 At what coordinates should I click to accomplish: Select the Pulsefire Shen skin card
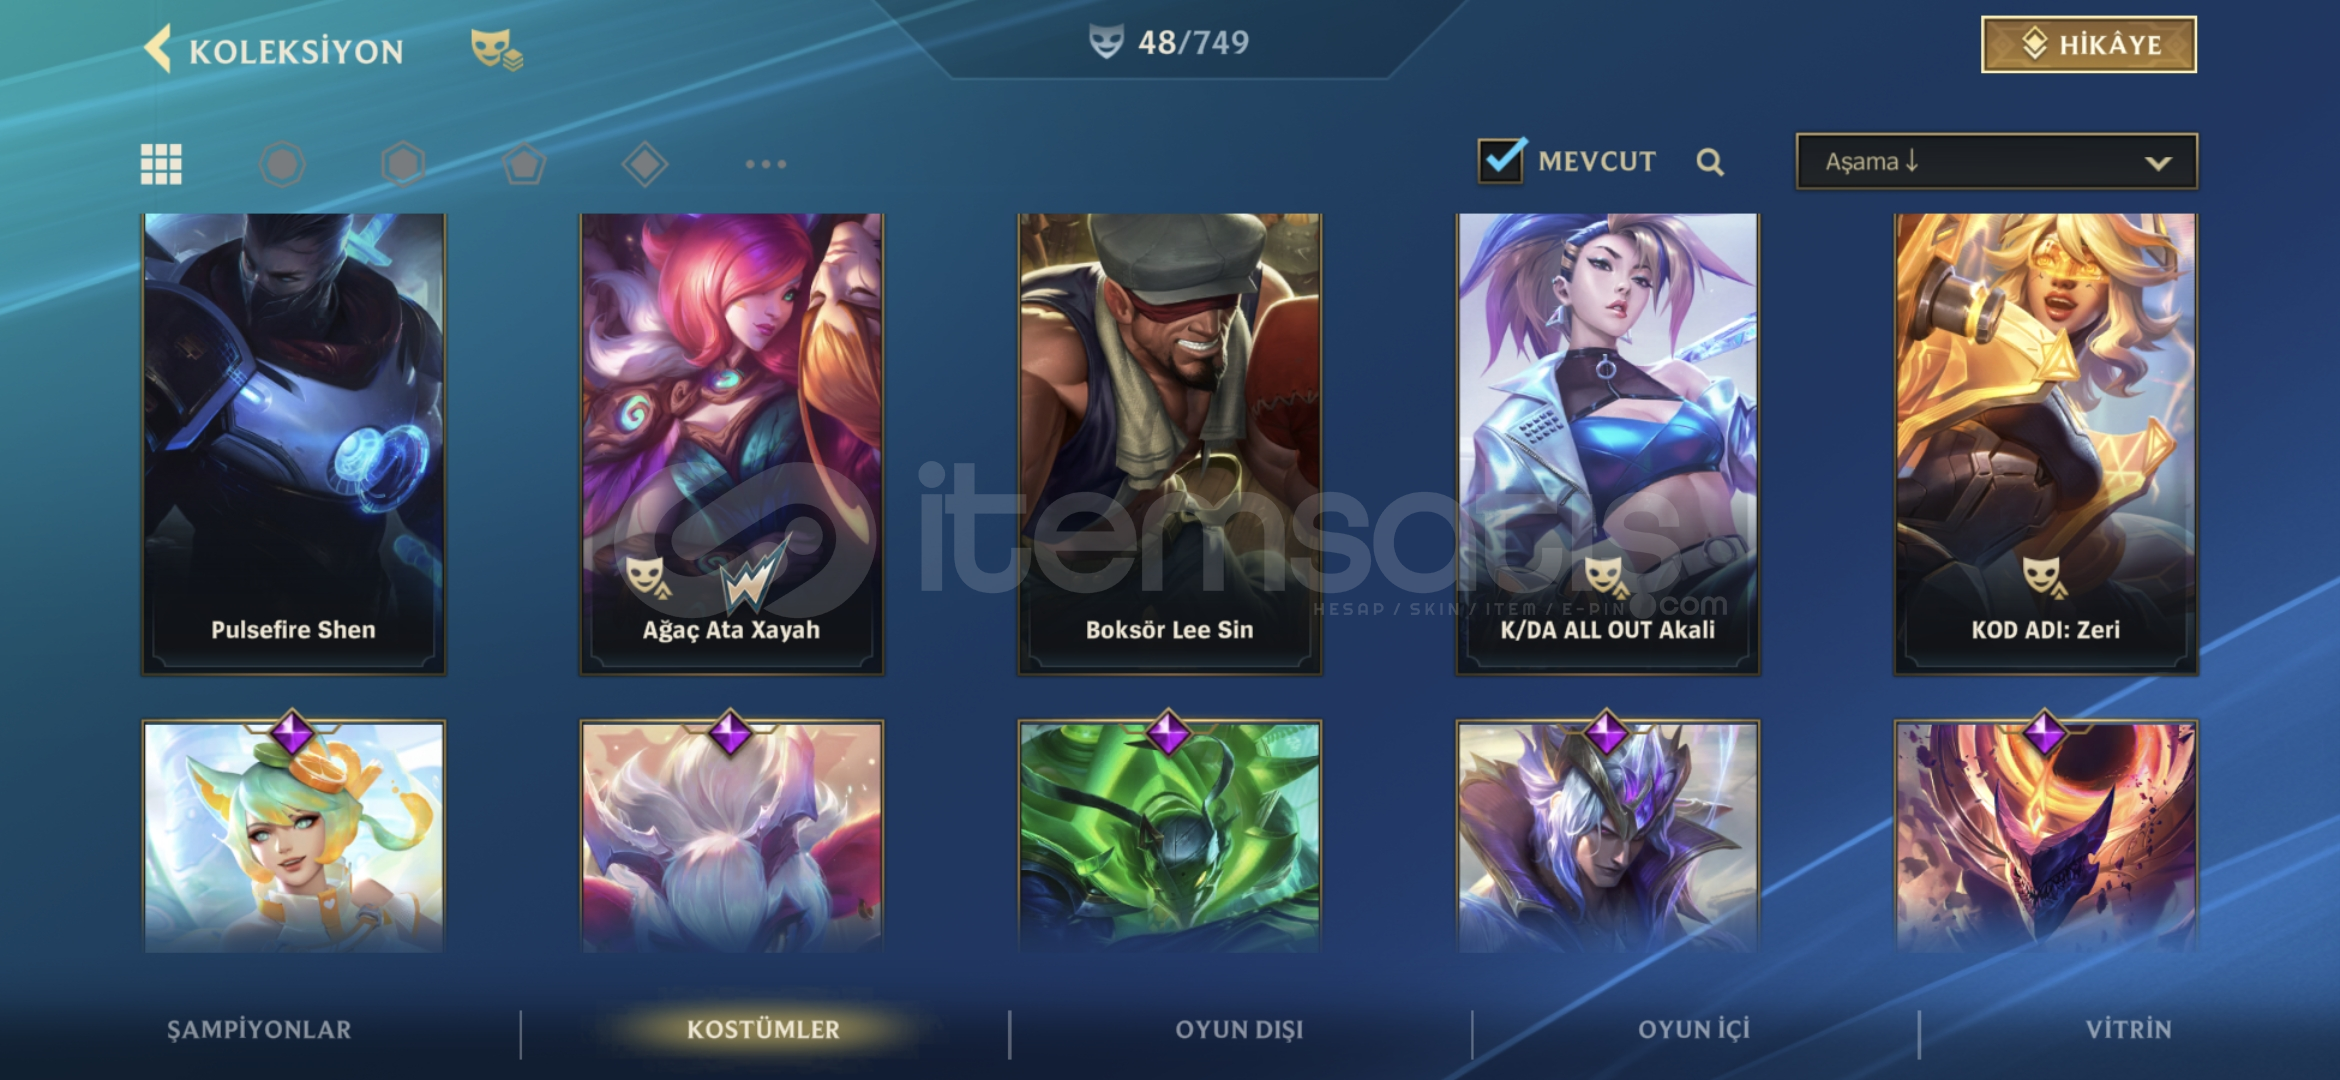click(x=293, y=443)
